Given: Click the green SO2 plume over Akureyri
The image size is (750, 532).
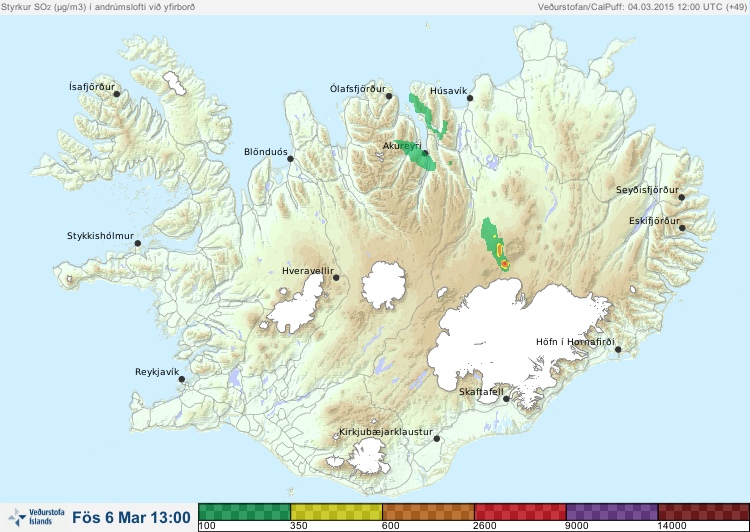Looking at the screenshot, I should [416, 155].
